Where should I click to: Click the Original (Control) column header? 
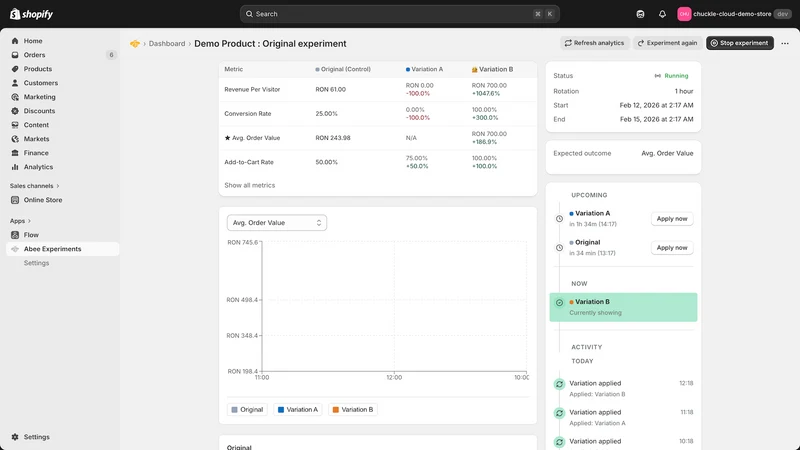(343, 69)
